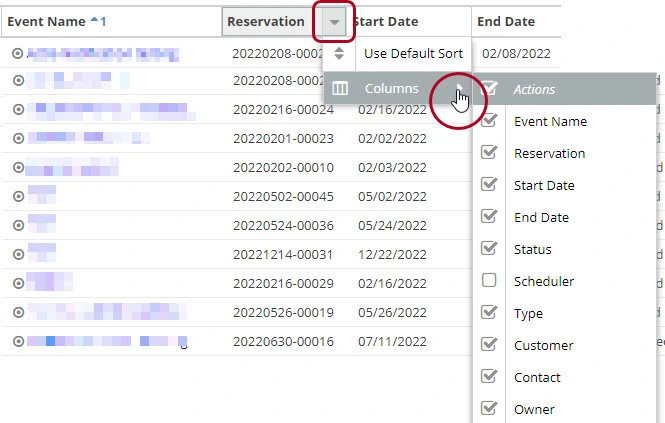Image resolution: width=665 pixels, height=423 pixels.
Task: Click the Event Name column header
Action: pos(46,22)
